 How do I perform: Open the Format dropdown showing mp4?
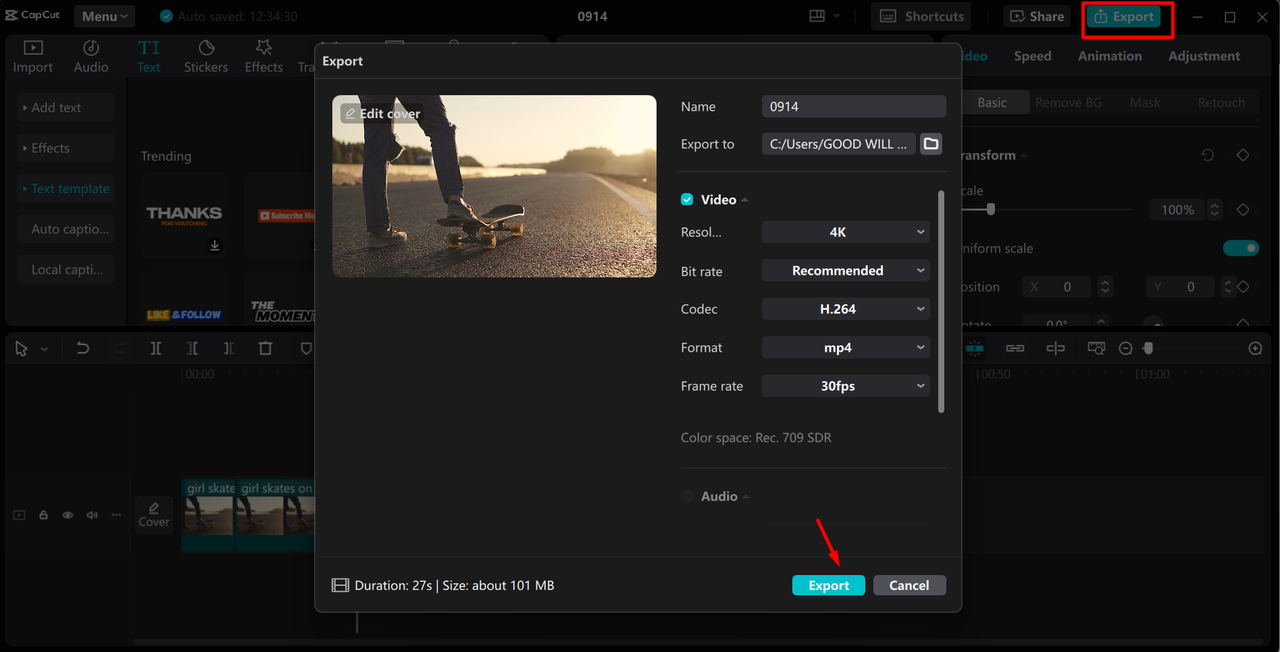(846, 348)
